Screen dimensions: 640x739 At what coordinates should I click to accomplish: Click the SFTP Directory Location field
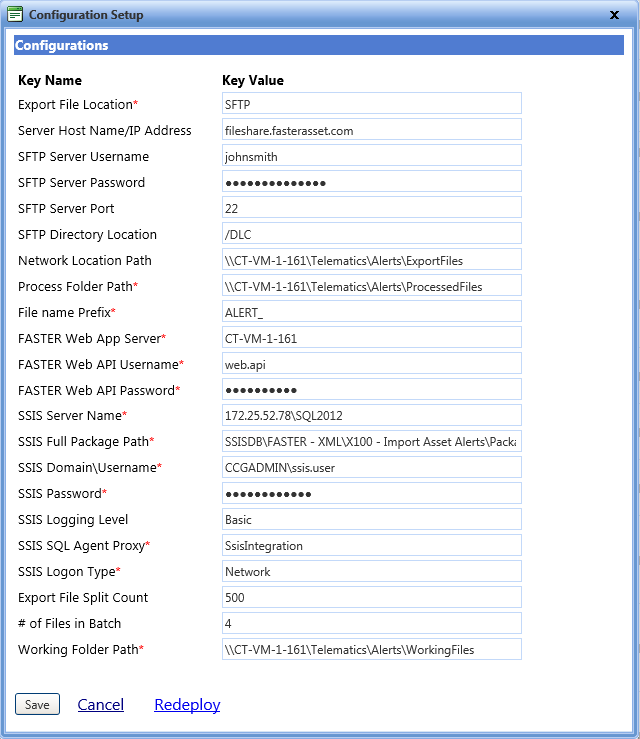pyautogui.click(x=371, y=233)
